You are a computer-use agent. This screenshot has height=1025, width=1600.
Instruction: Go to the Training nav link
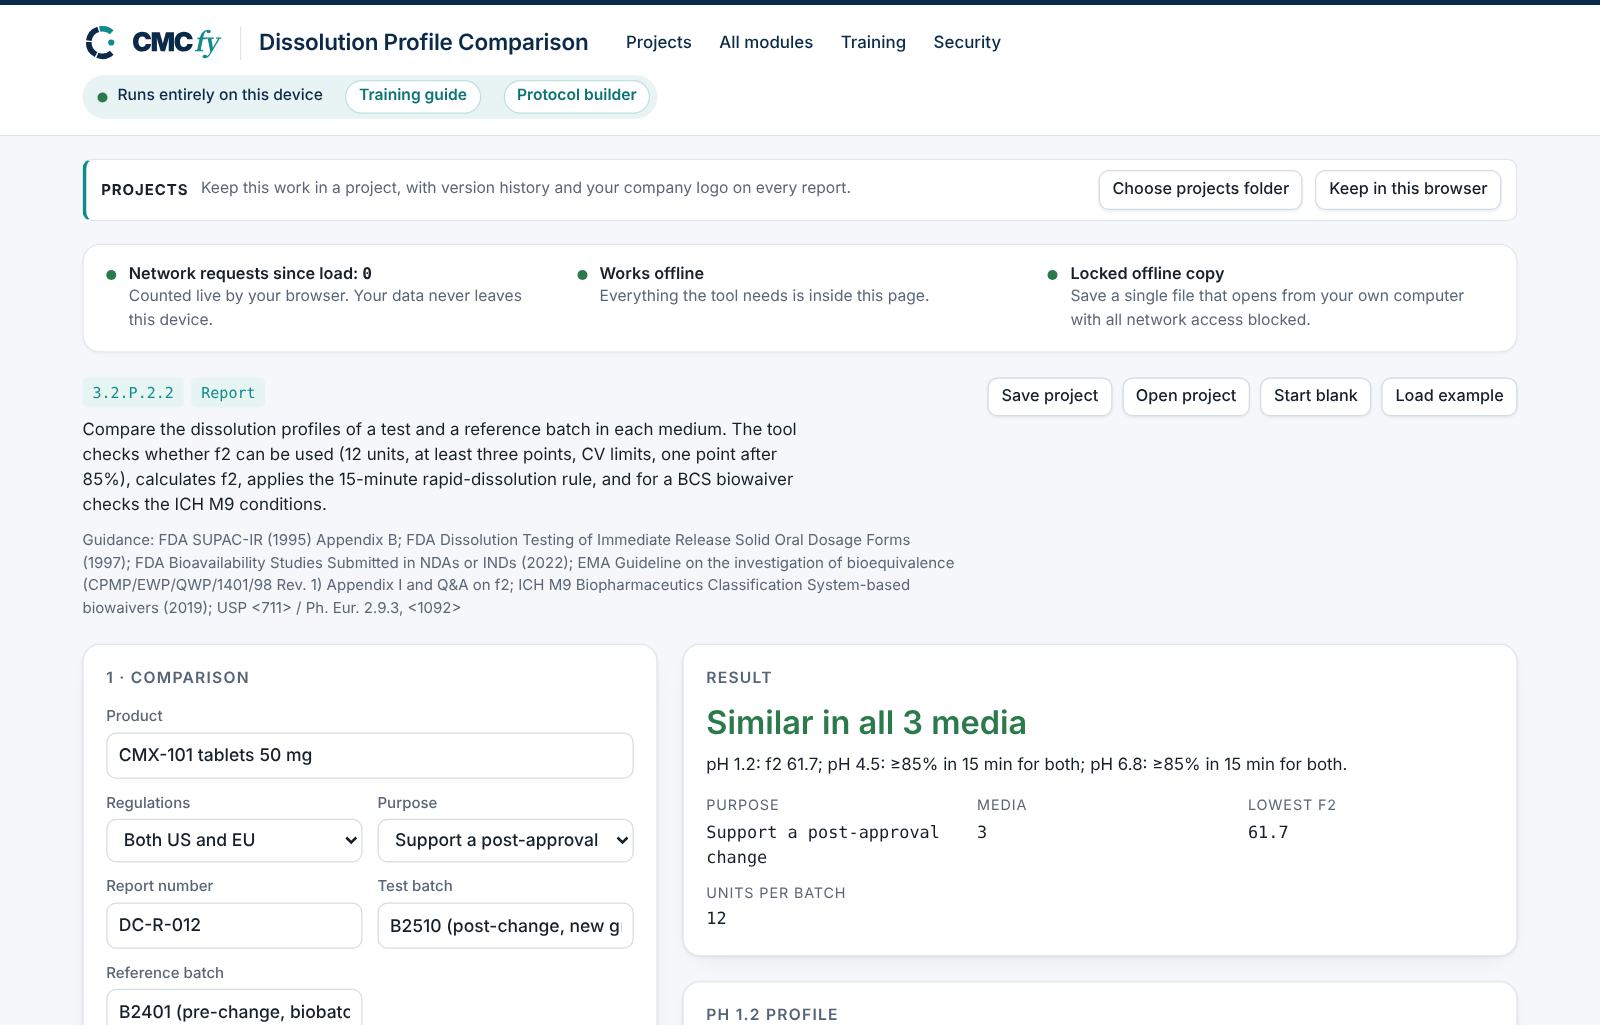[873, 42]
